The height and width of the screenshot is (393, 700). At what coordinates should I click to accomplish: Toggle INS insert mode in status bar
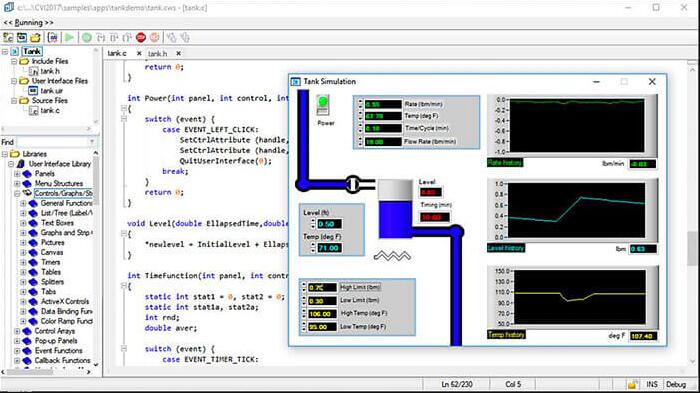pyautogui.click(x=652, y=384)
